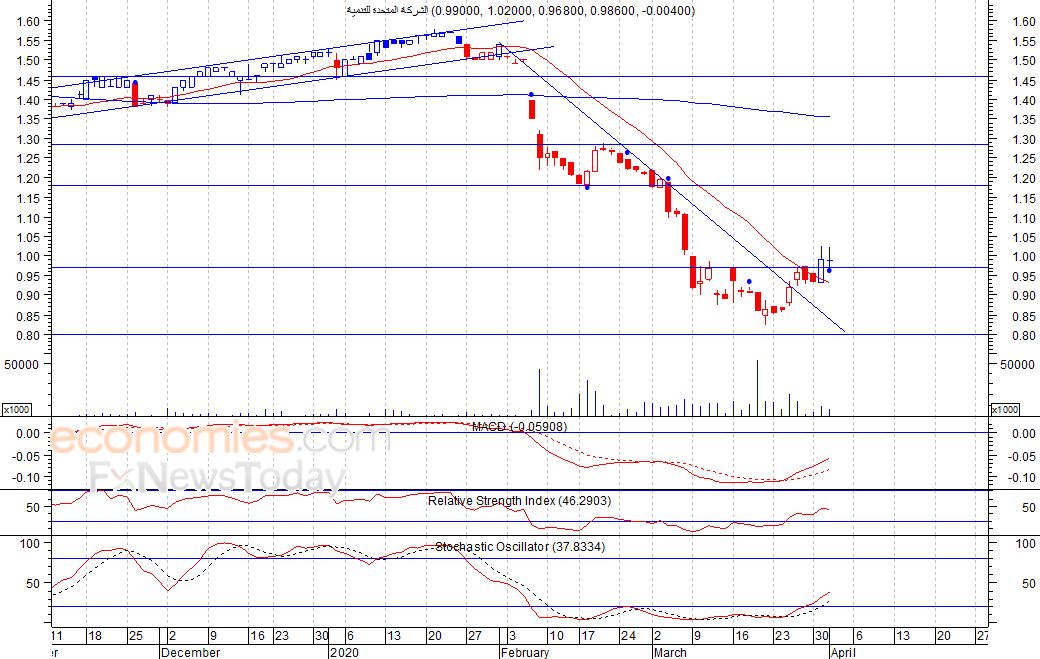This screenshot has width=1040, height=659.
Task: Click the April month label
Action: [843, 652]
